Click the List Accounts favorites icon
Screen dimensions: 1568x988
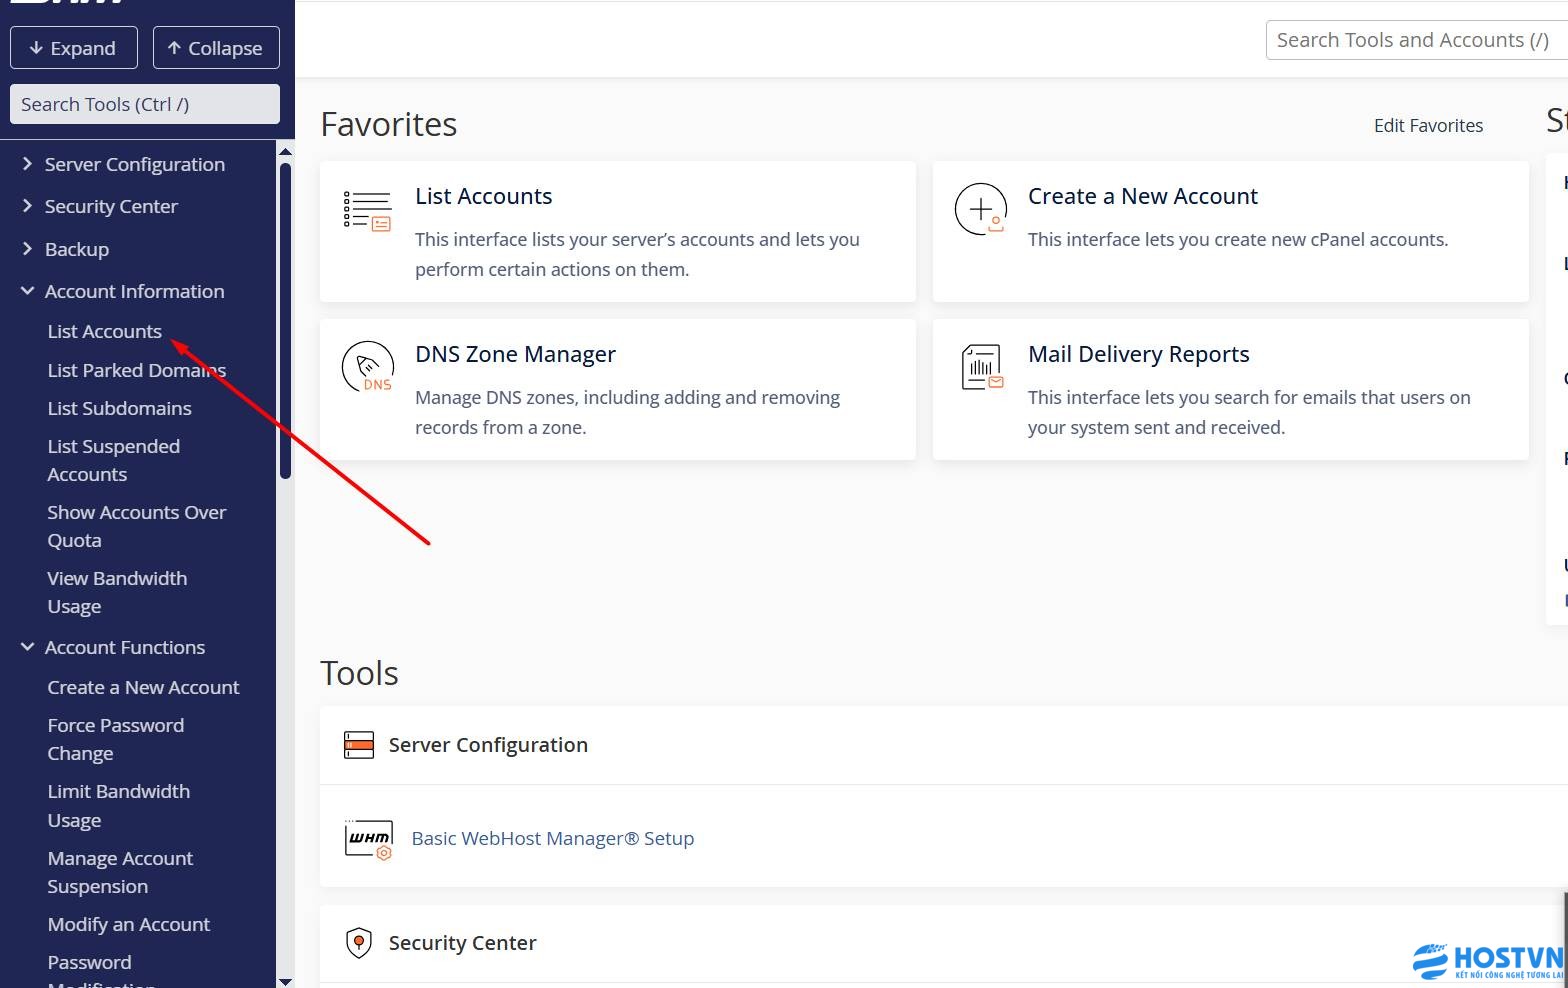click(x=367, y=211)
